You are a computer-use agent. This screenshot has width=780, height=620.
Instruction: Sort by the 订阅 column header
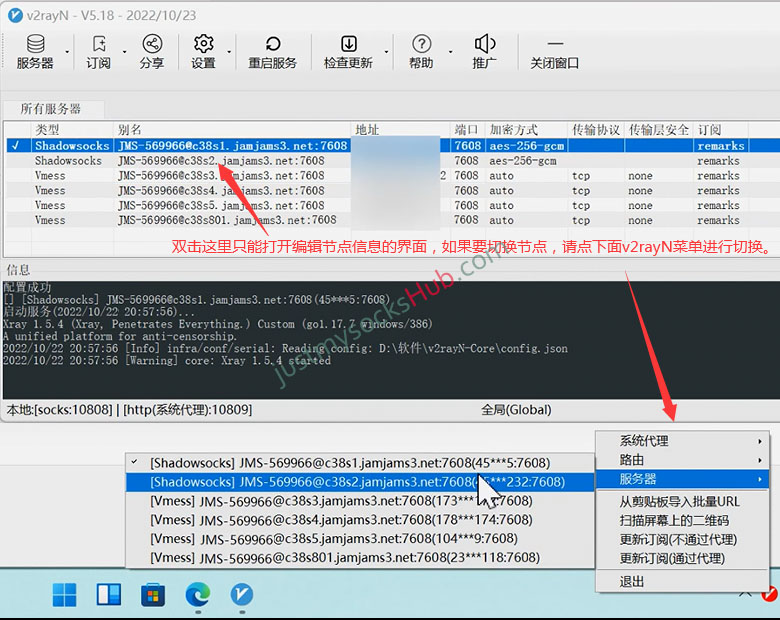point(721,130)
